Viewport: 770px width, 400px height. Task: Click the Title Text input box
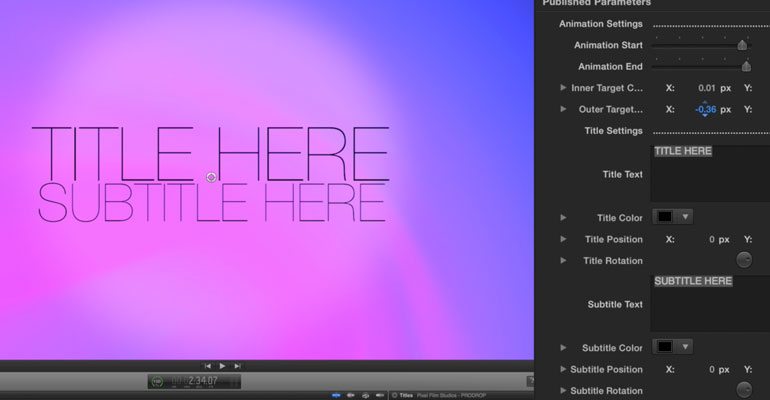pyautogui.click(x=710, y=174)
